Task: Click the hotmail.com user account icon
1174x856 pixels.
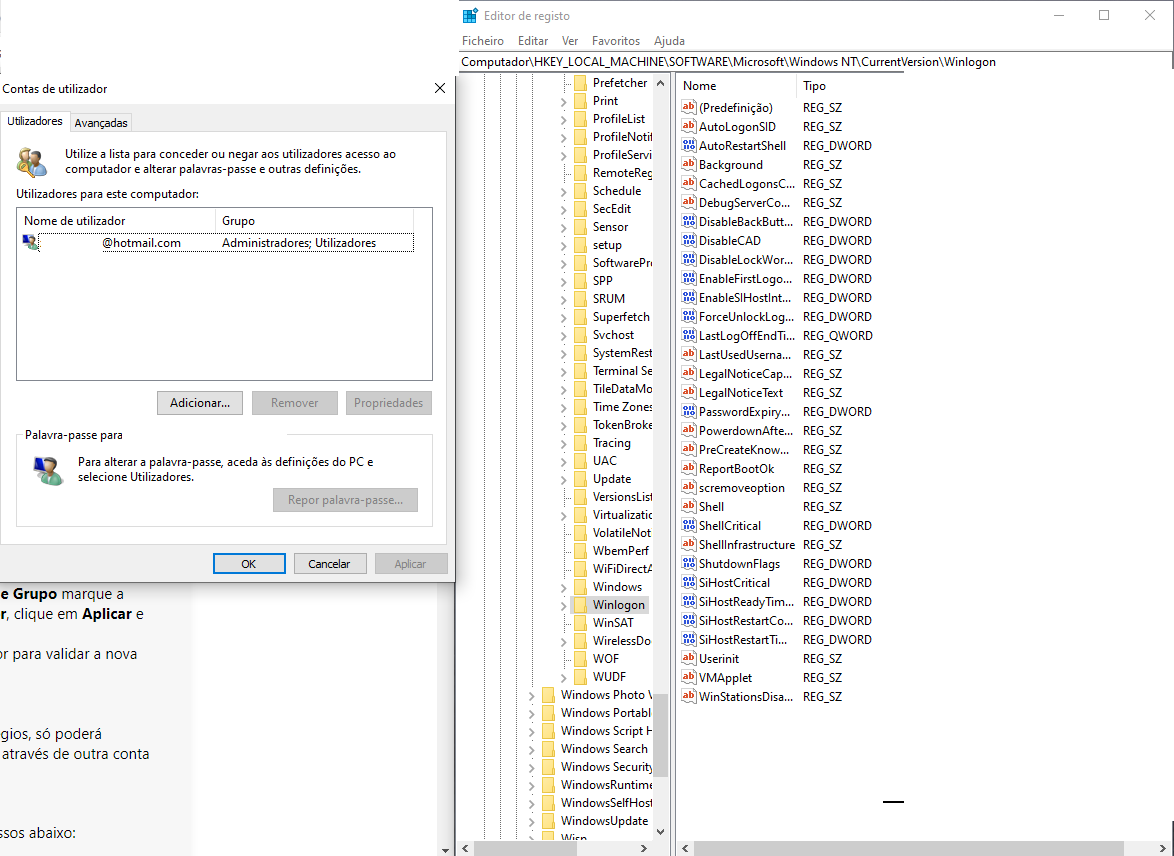Action: pyautogui.click(x=31, y=243)
